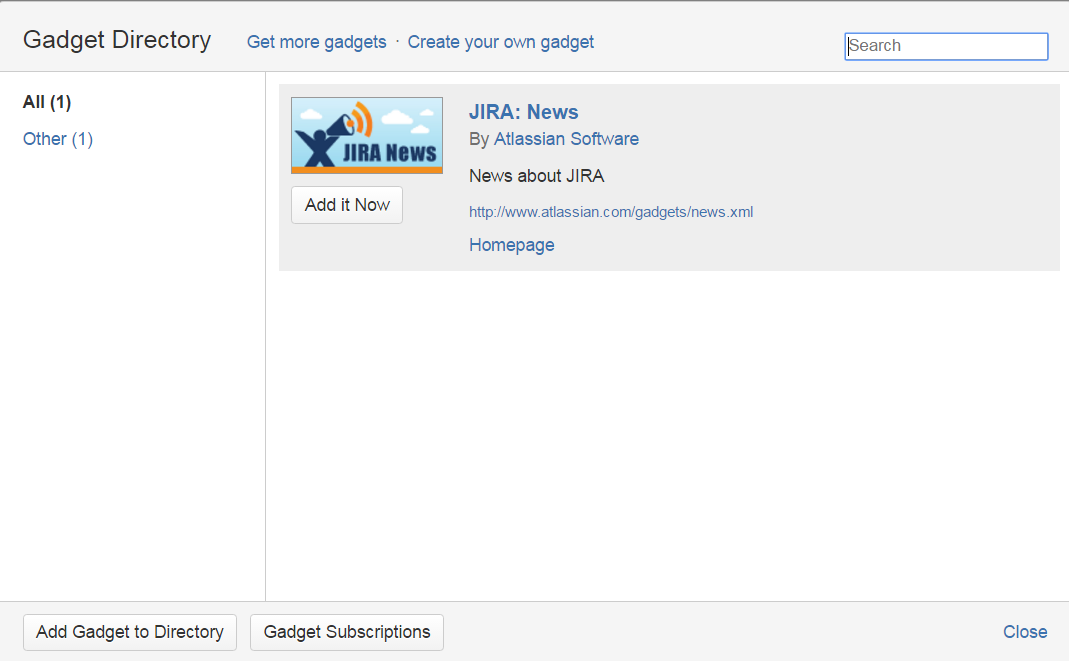This screenshot has height=661, width=1069.
Task: Open Gadget Subscriptions
Action: coord(347,632)
